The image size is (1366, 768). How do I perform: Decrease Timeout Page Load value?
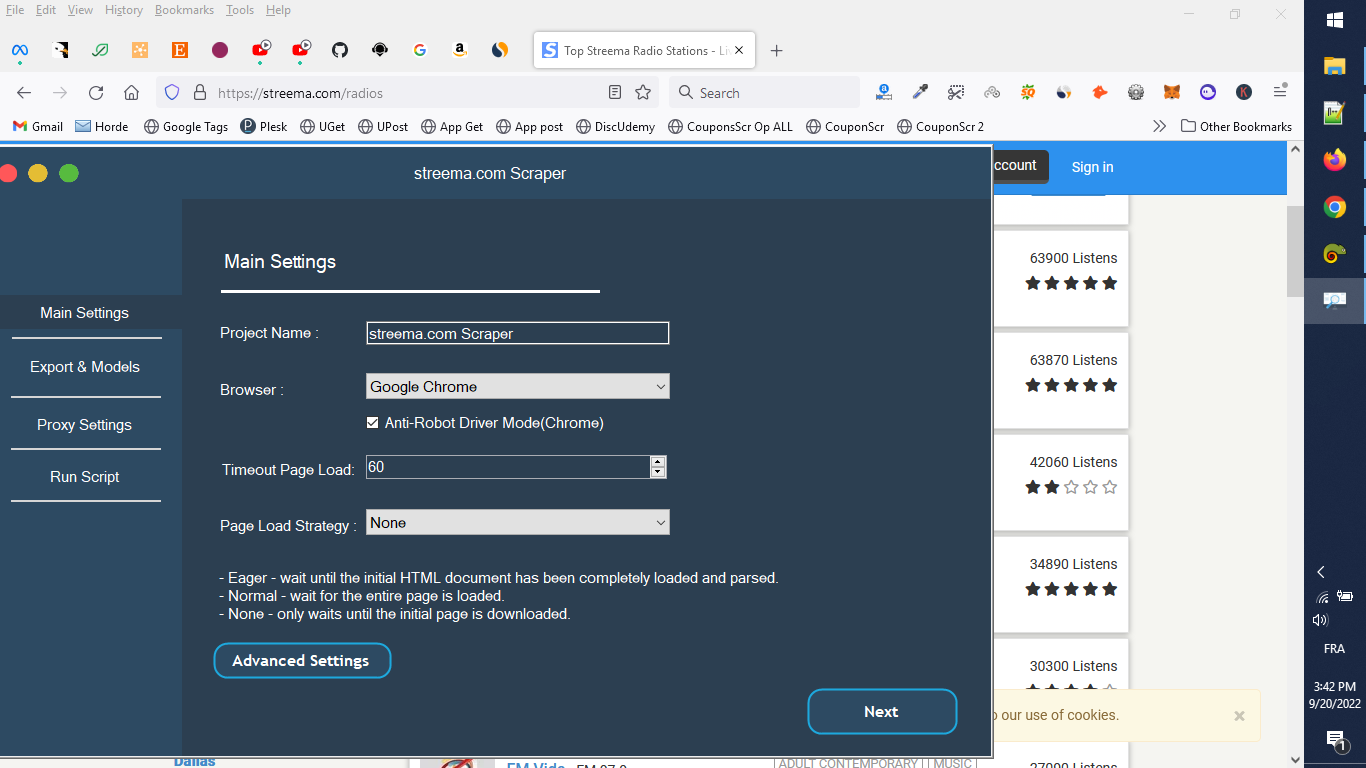click(657, 472)
